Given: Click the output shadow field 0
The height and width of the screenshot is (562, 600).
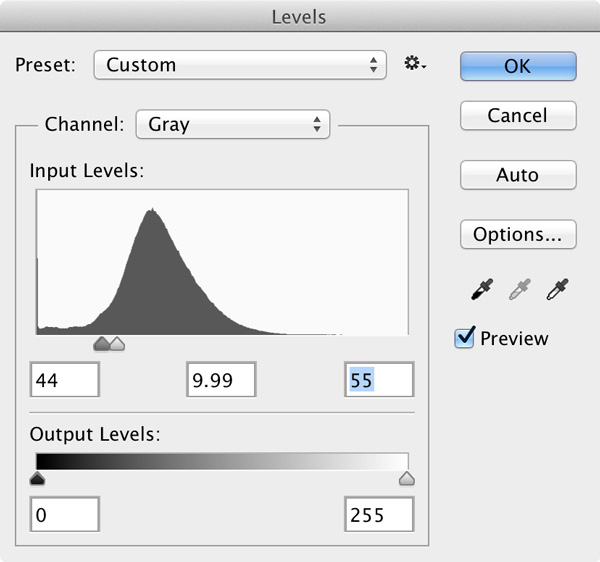Looking at the screenshot, I should pos(65,515).
